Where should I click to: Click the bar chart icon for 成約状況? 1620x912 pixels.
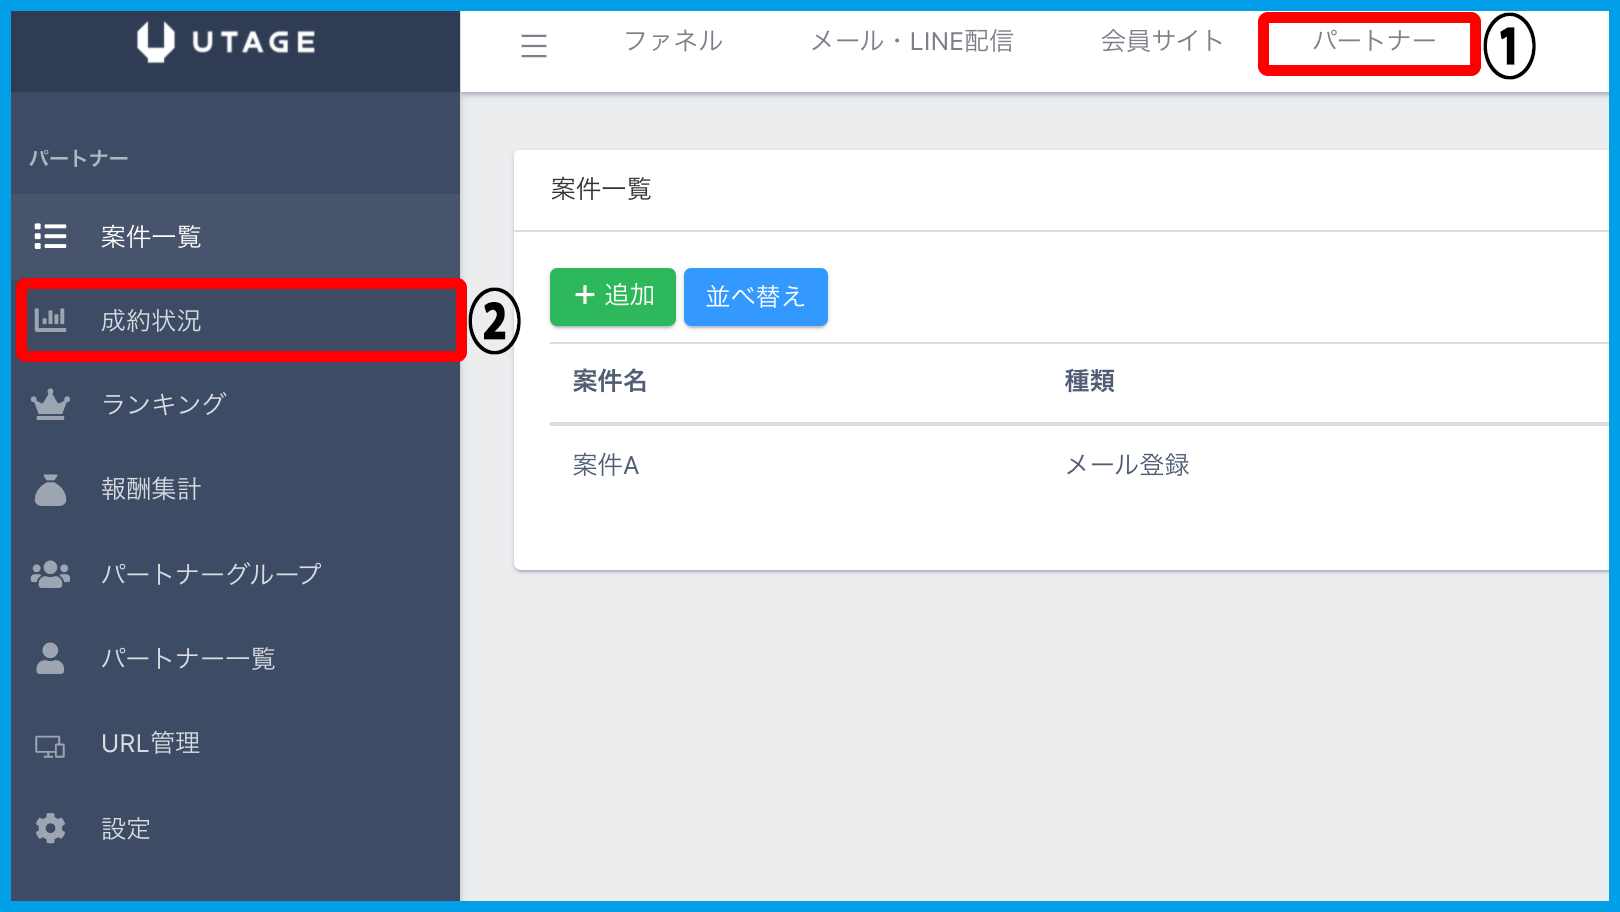(x=50, y=320)
